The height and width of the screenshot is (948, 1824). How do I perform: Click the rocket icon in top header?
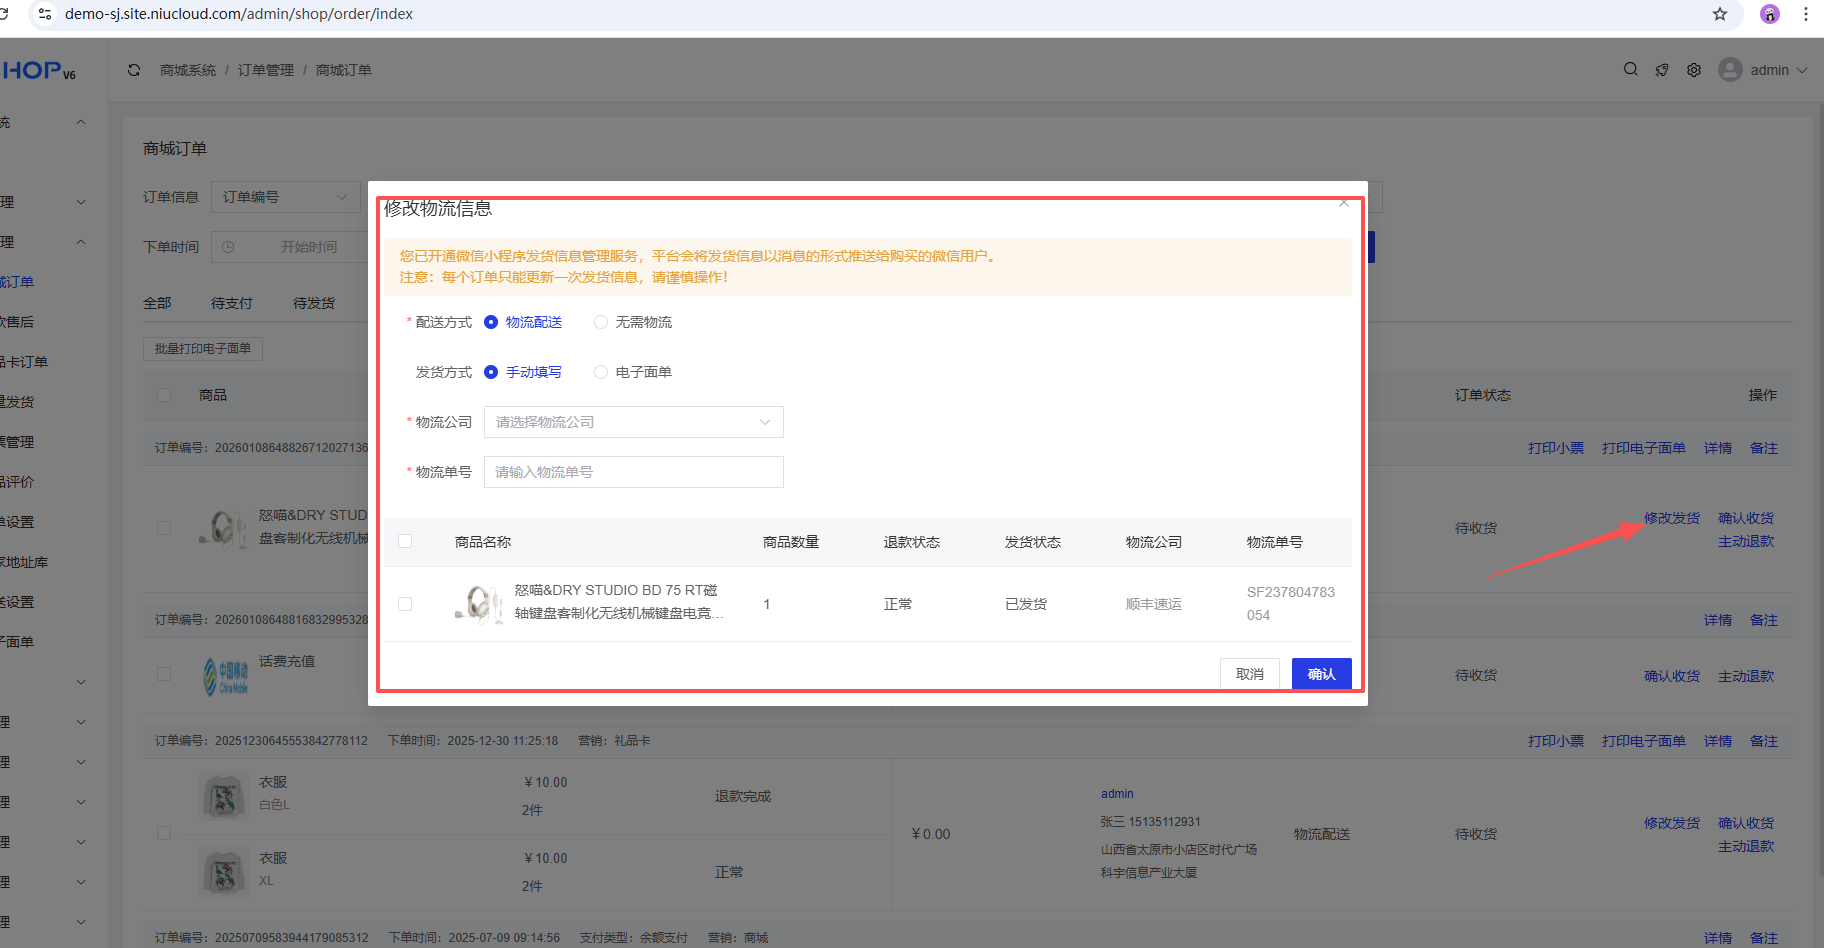[x=1662, y=70]
